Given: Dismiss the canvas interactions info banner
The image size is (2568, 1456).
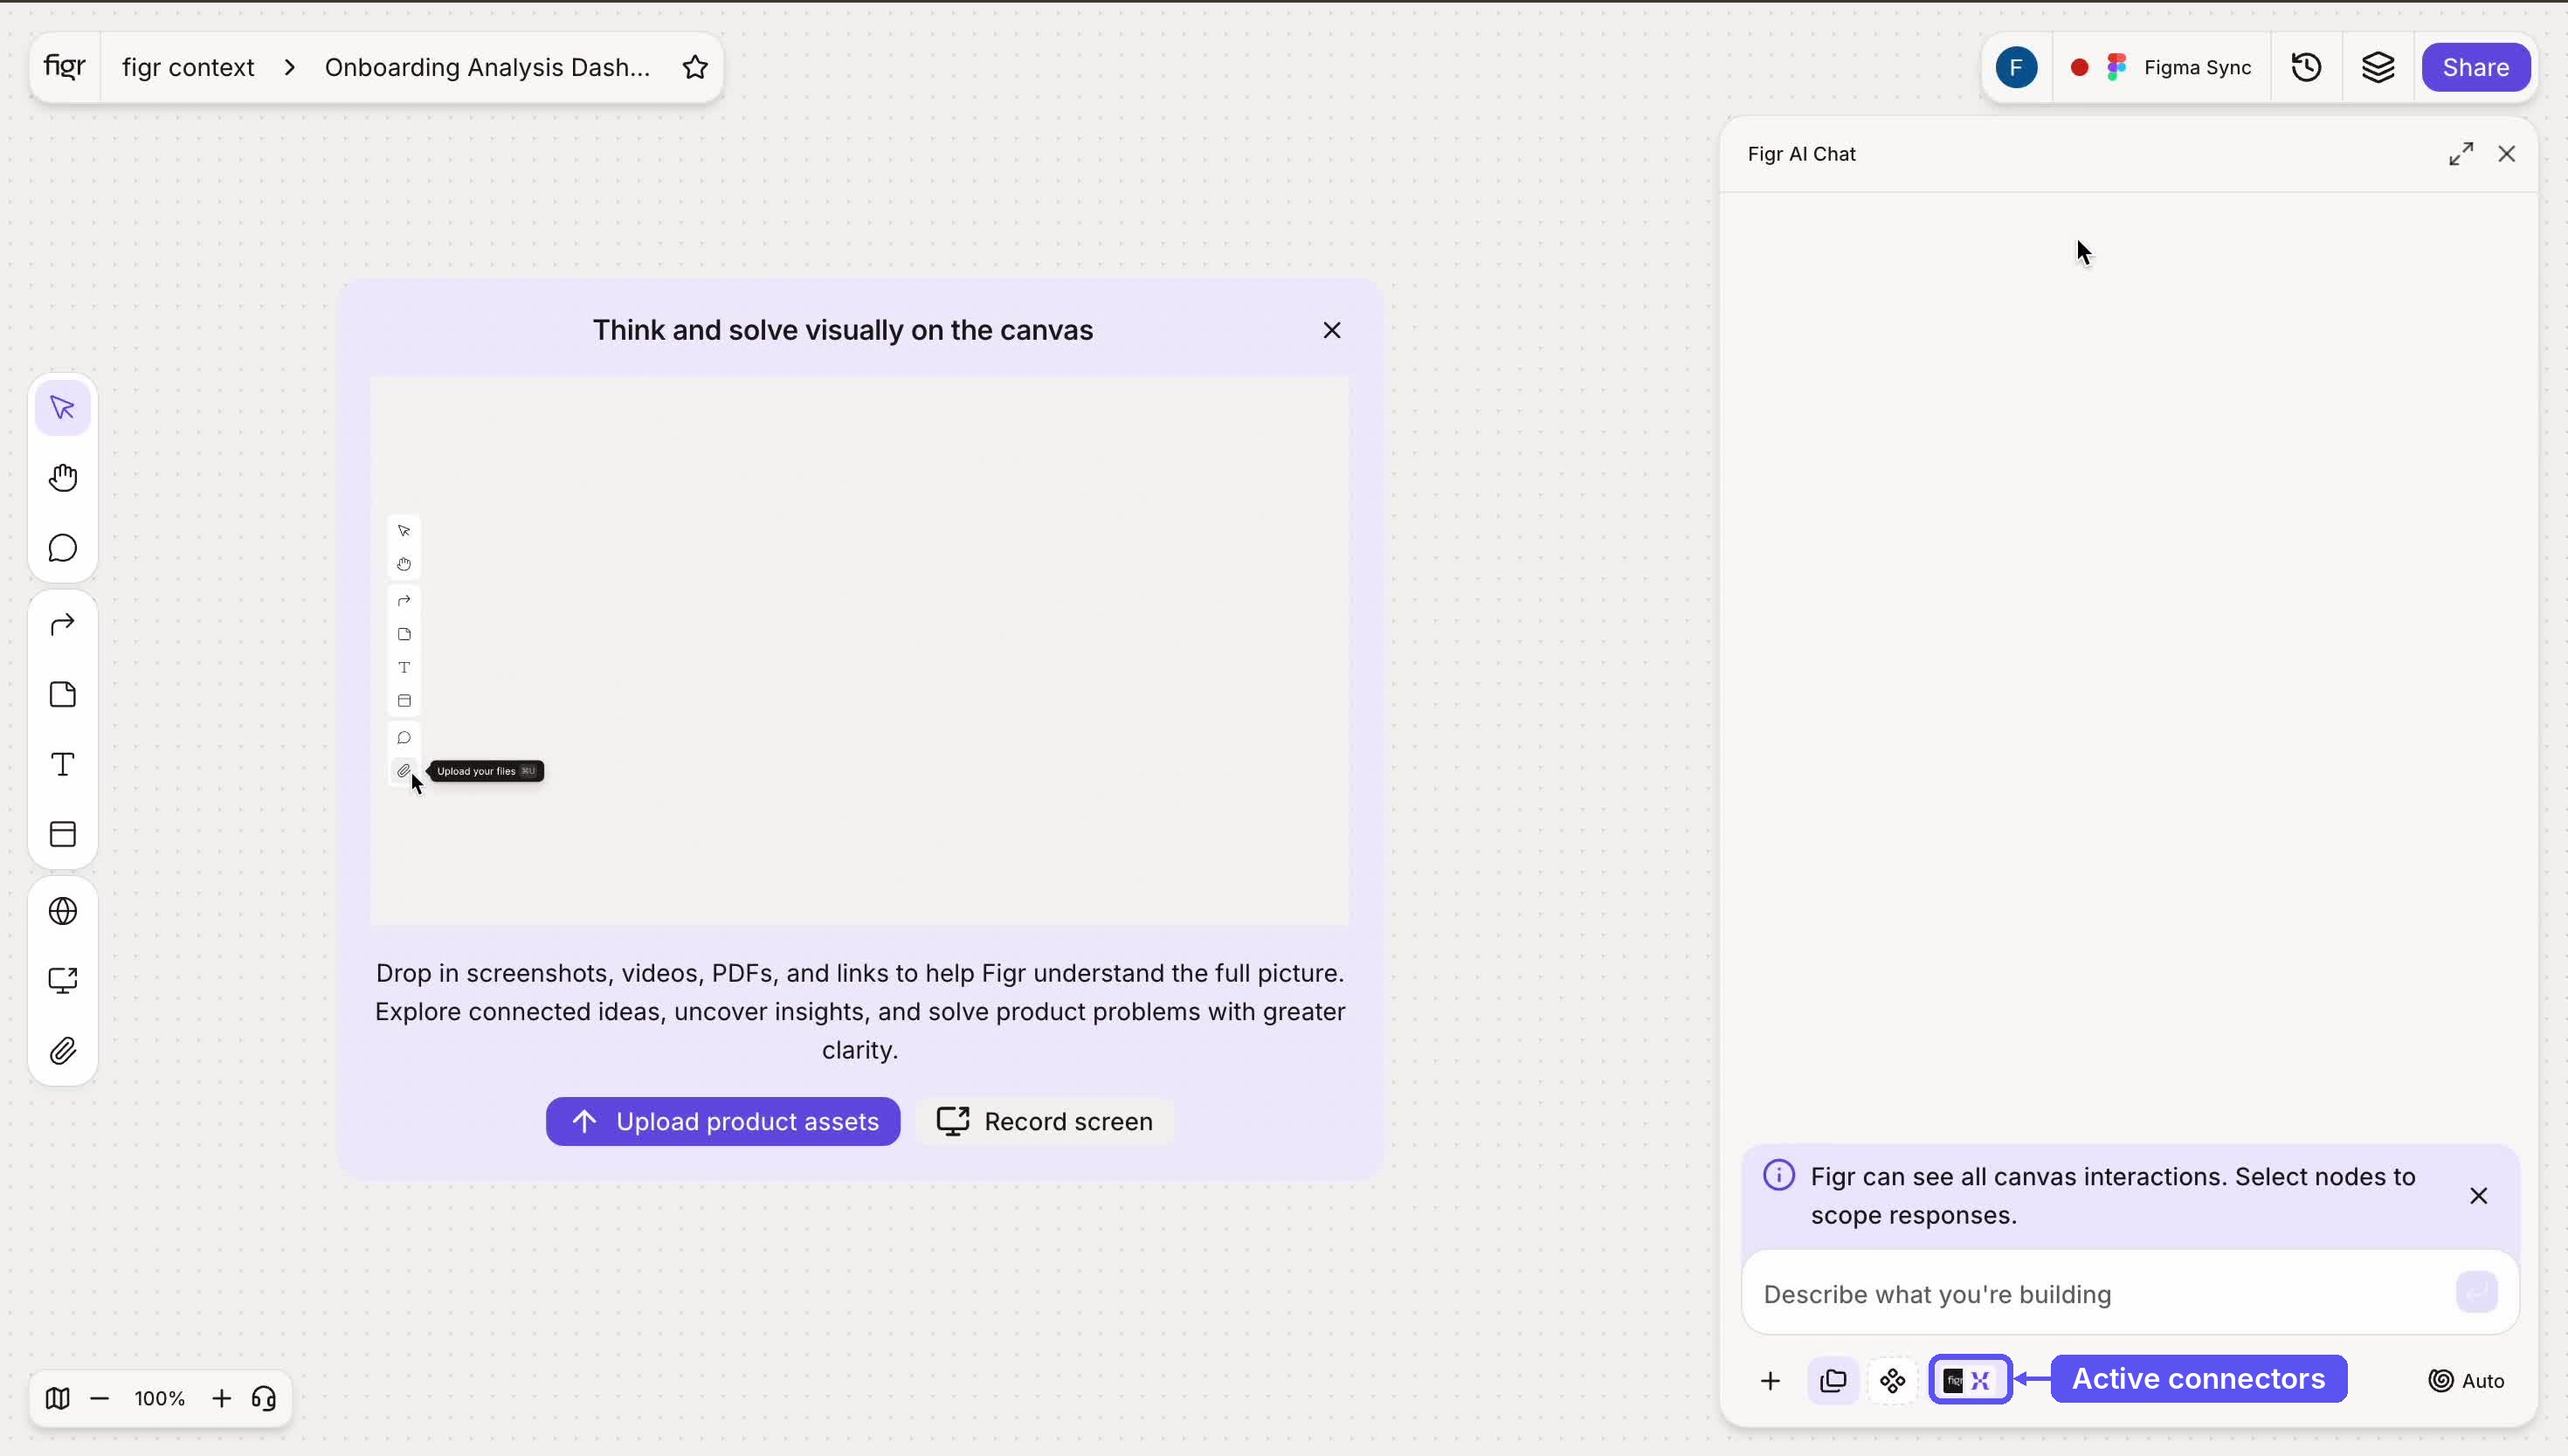Looking at the screenshot, I should tap(2478, 1196).
